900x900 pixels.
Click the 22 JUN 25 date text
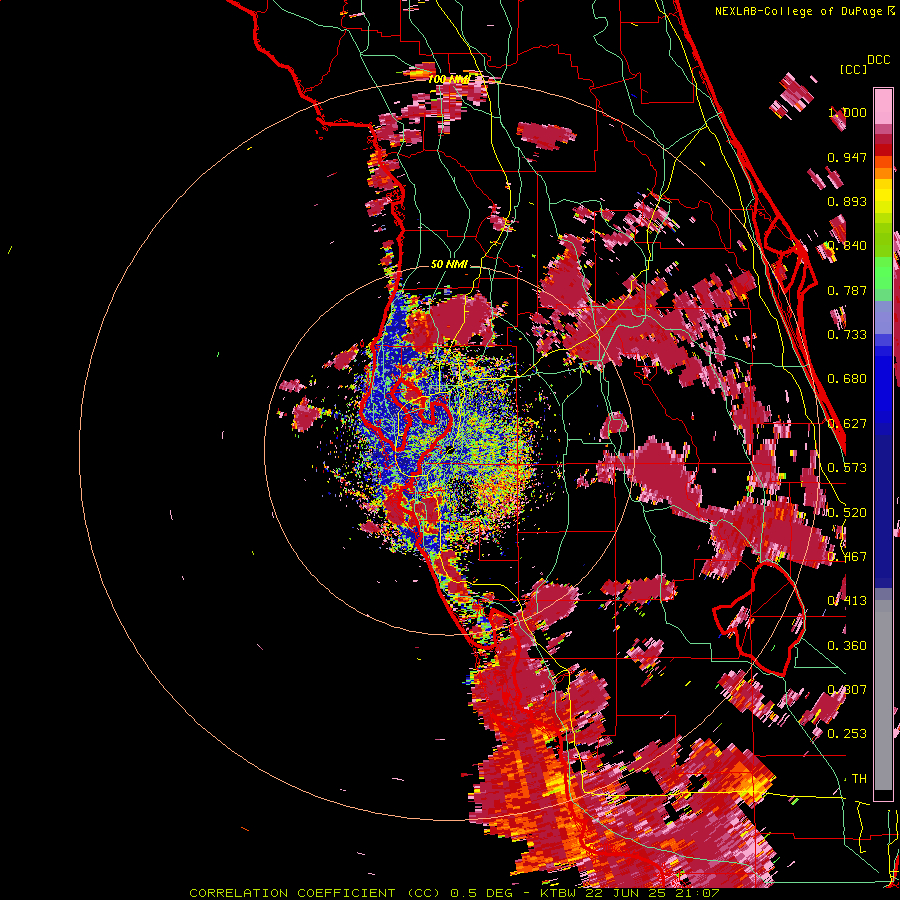(628, 893)
